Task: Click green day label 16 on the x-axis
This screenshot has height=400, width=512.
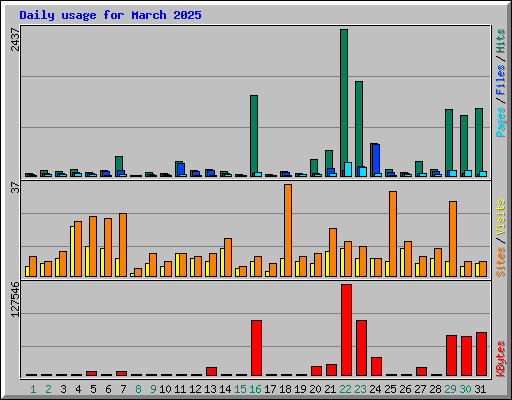Action: tap(255, 389)
